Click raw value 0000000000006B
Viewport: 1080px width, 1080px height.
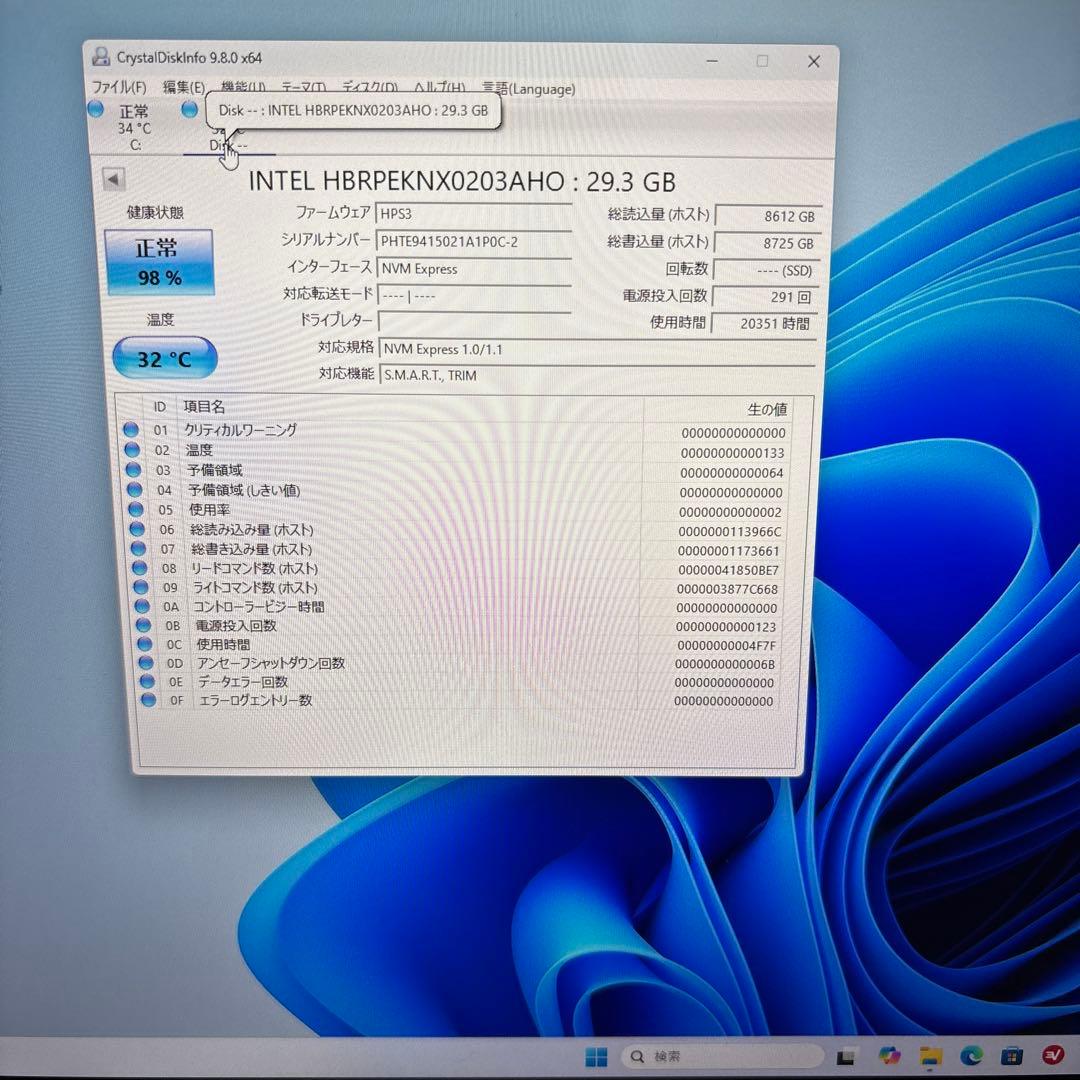(x=725, y=665)
